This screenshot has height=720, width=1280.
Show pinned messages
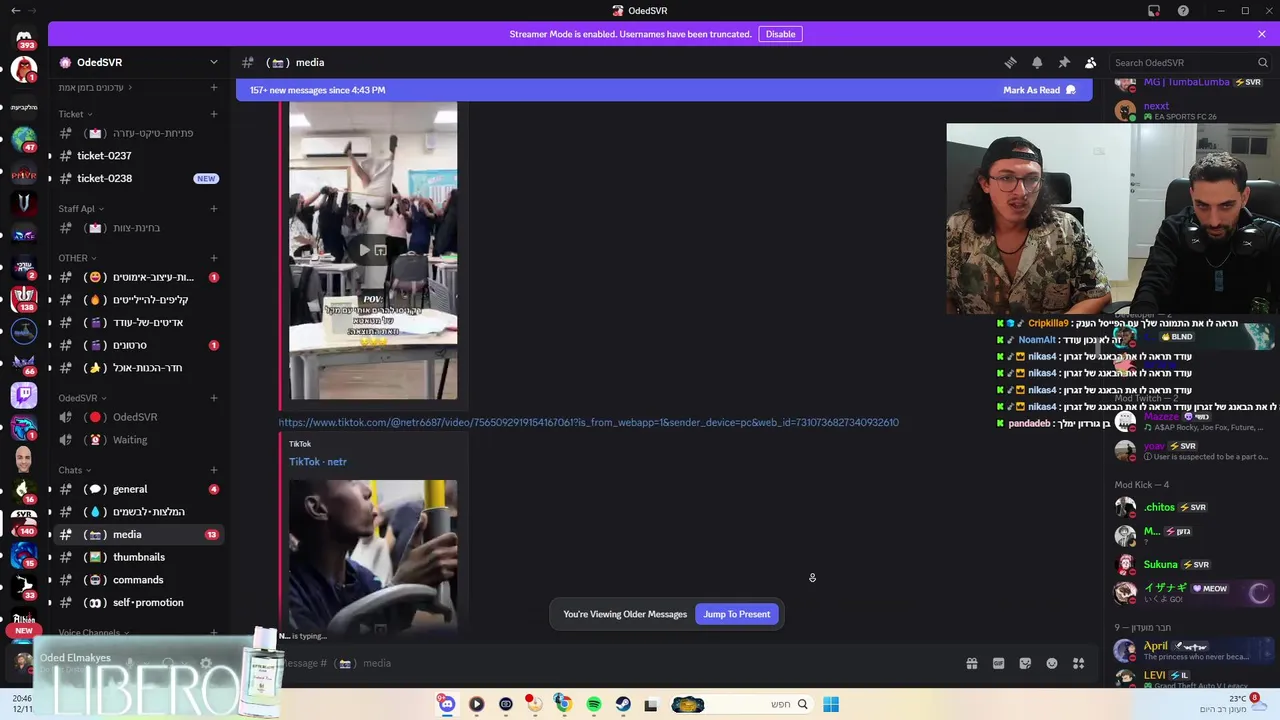click(1064, 62)
